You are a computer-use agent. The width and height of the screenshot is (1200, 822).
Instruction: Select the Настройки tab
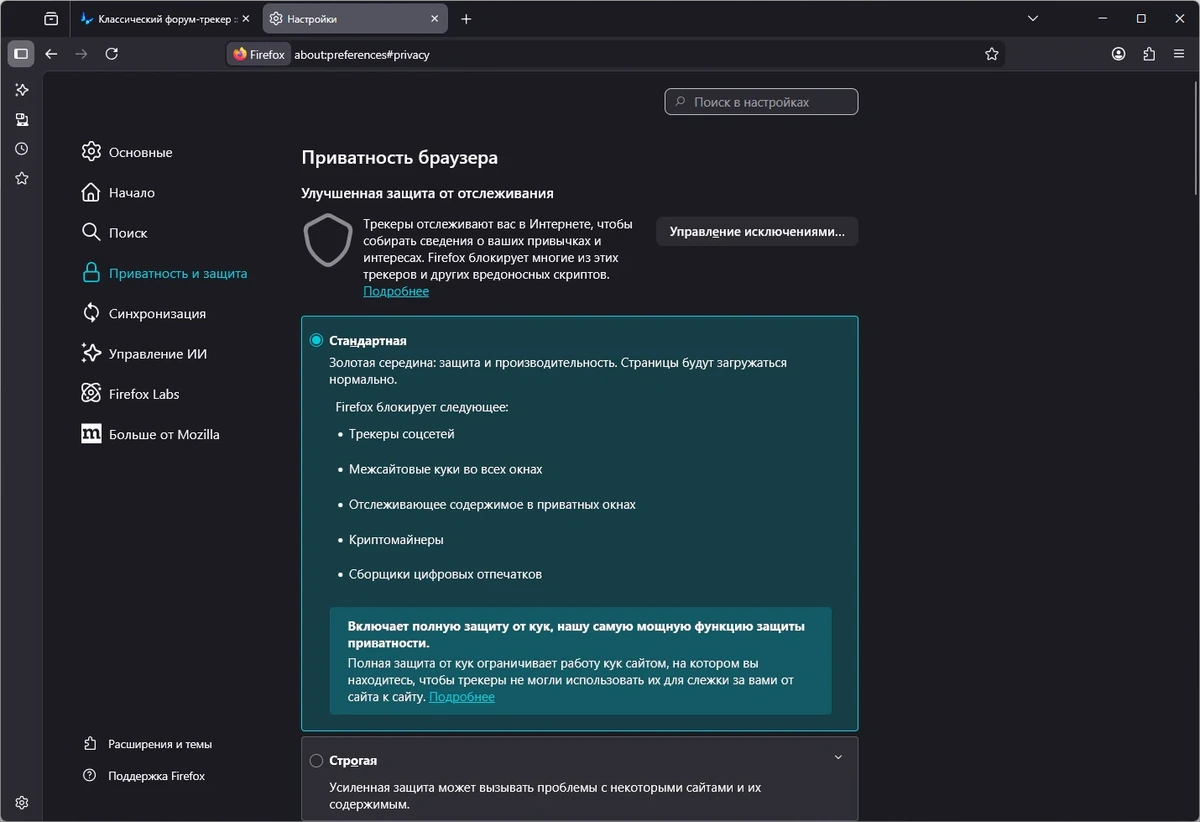pos(354,19)
